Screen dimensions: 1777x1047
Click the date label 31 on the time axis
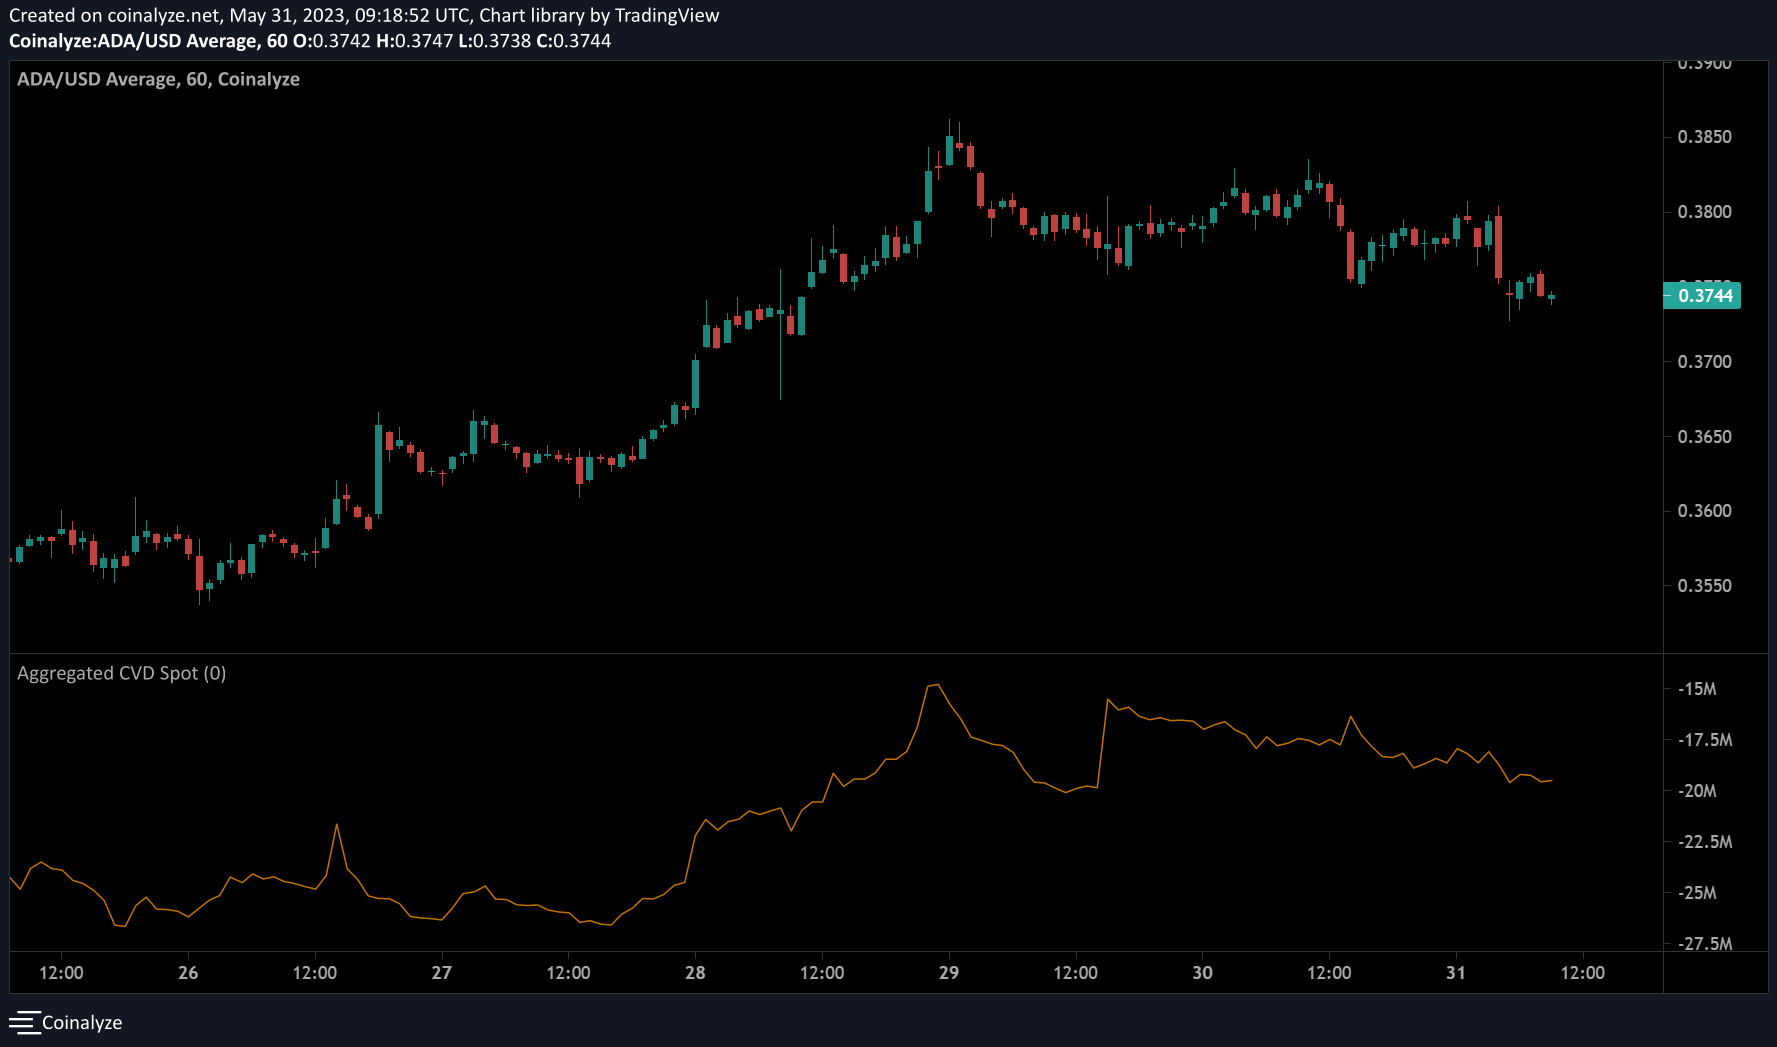[x=1456, y=973]
